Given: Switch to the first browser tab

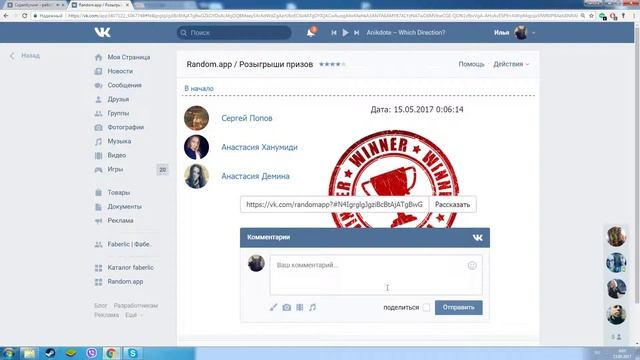Looking at the screenshot, I should pyautogui.click(x=36, y=5).
